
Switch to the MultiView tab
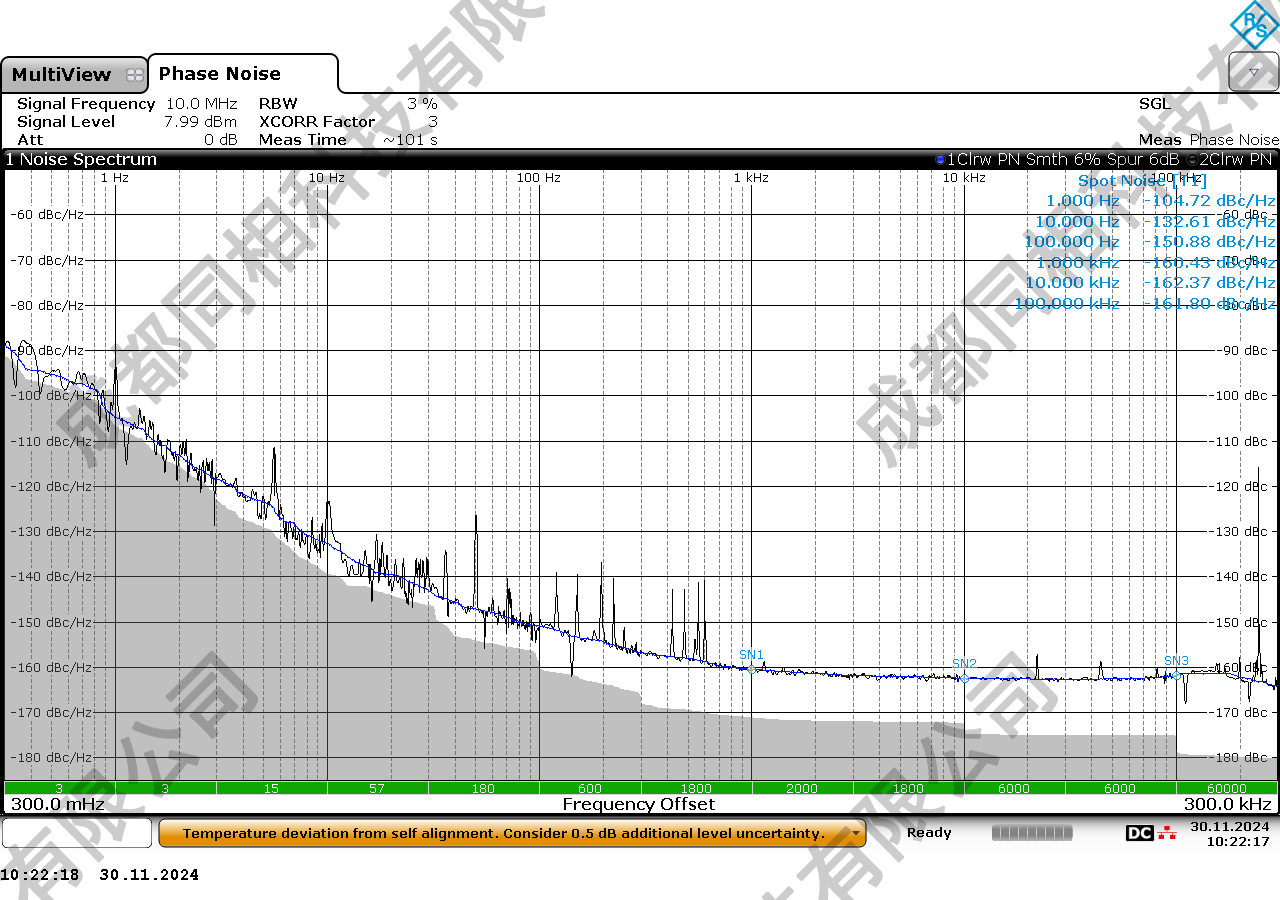[x=62, y=75]
